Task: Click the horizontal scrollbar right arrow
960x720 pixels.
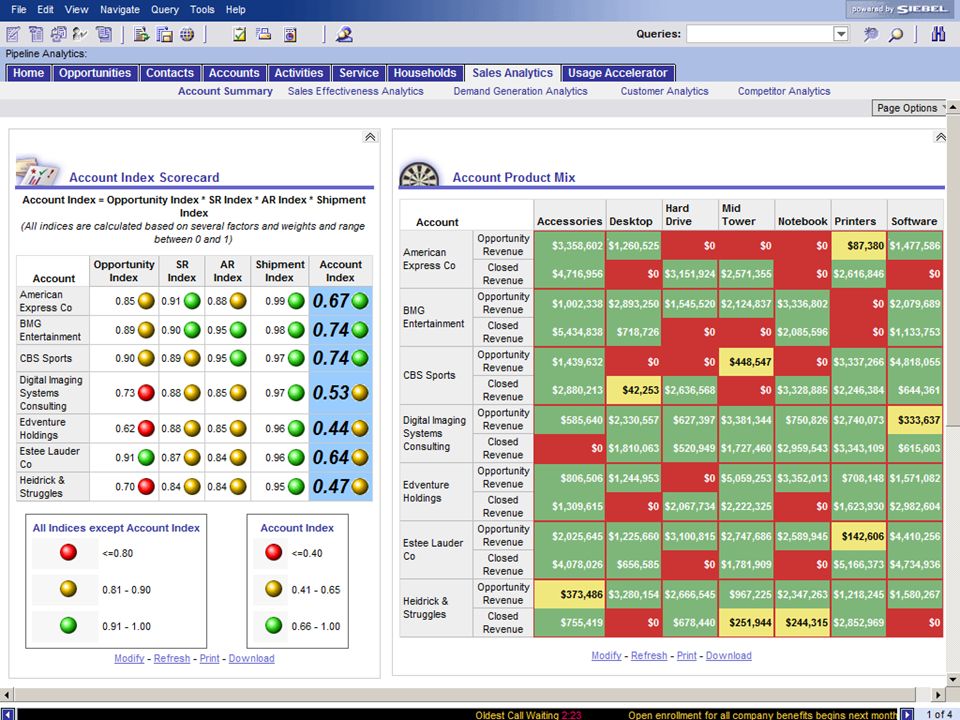Action: [938, 695]
